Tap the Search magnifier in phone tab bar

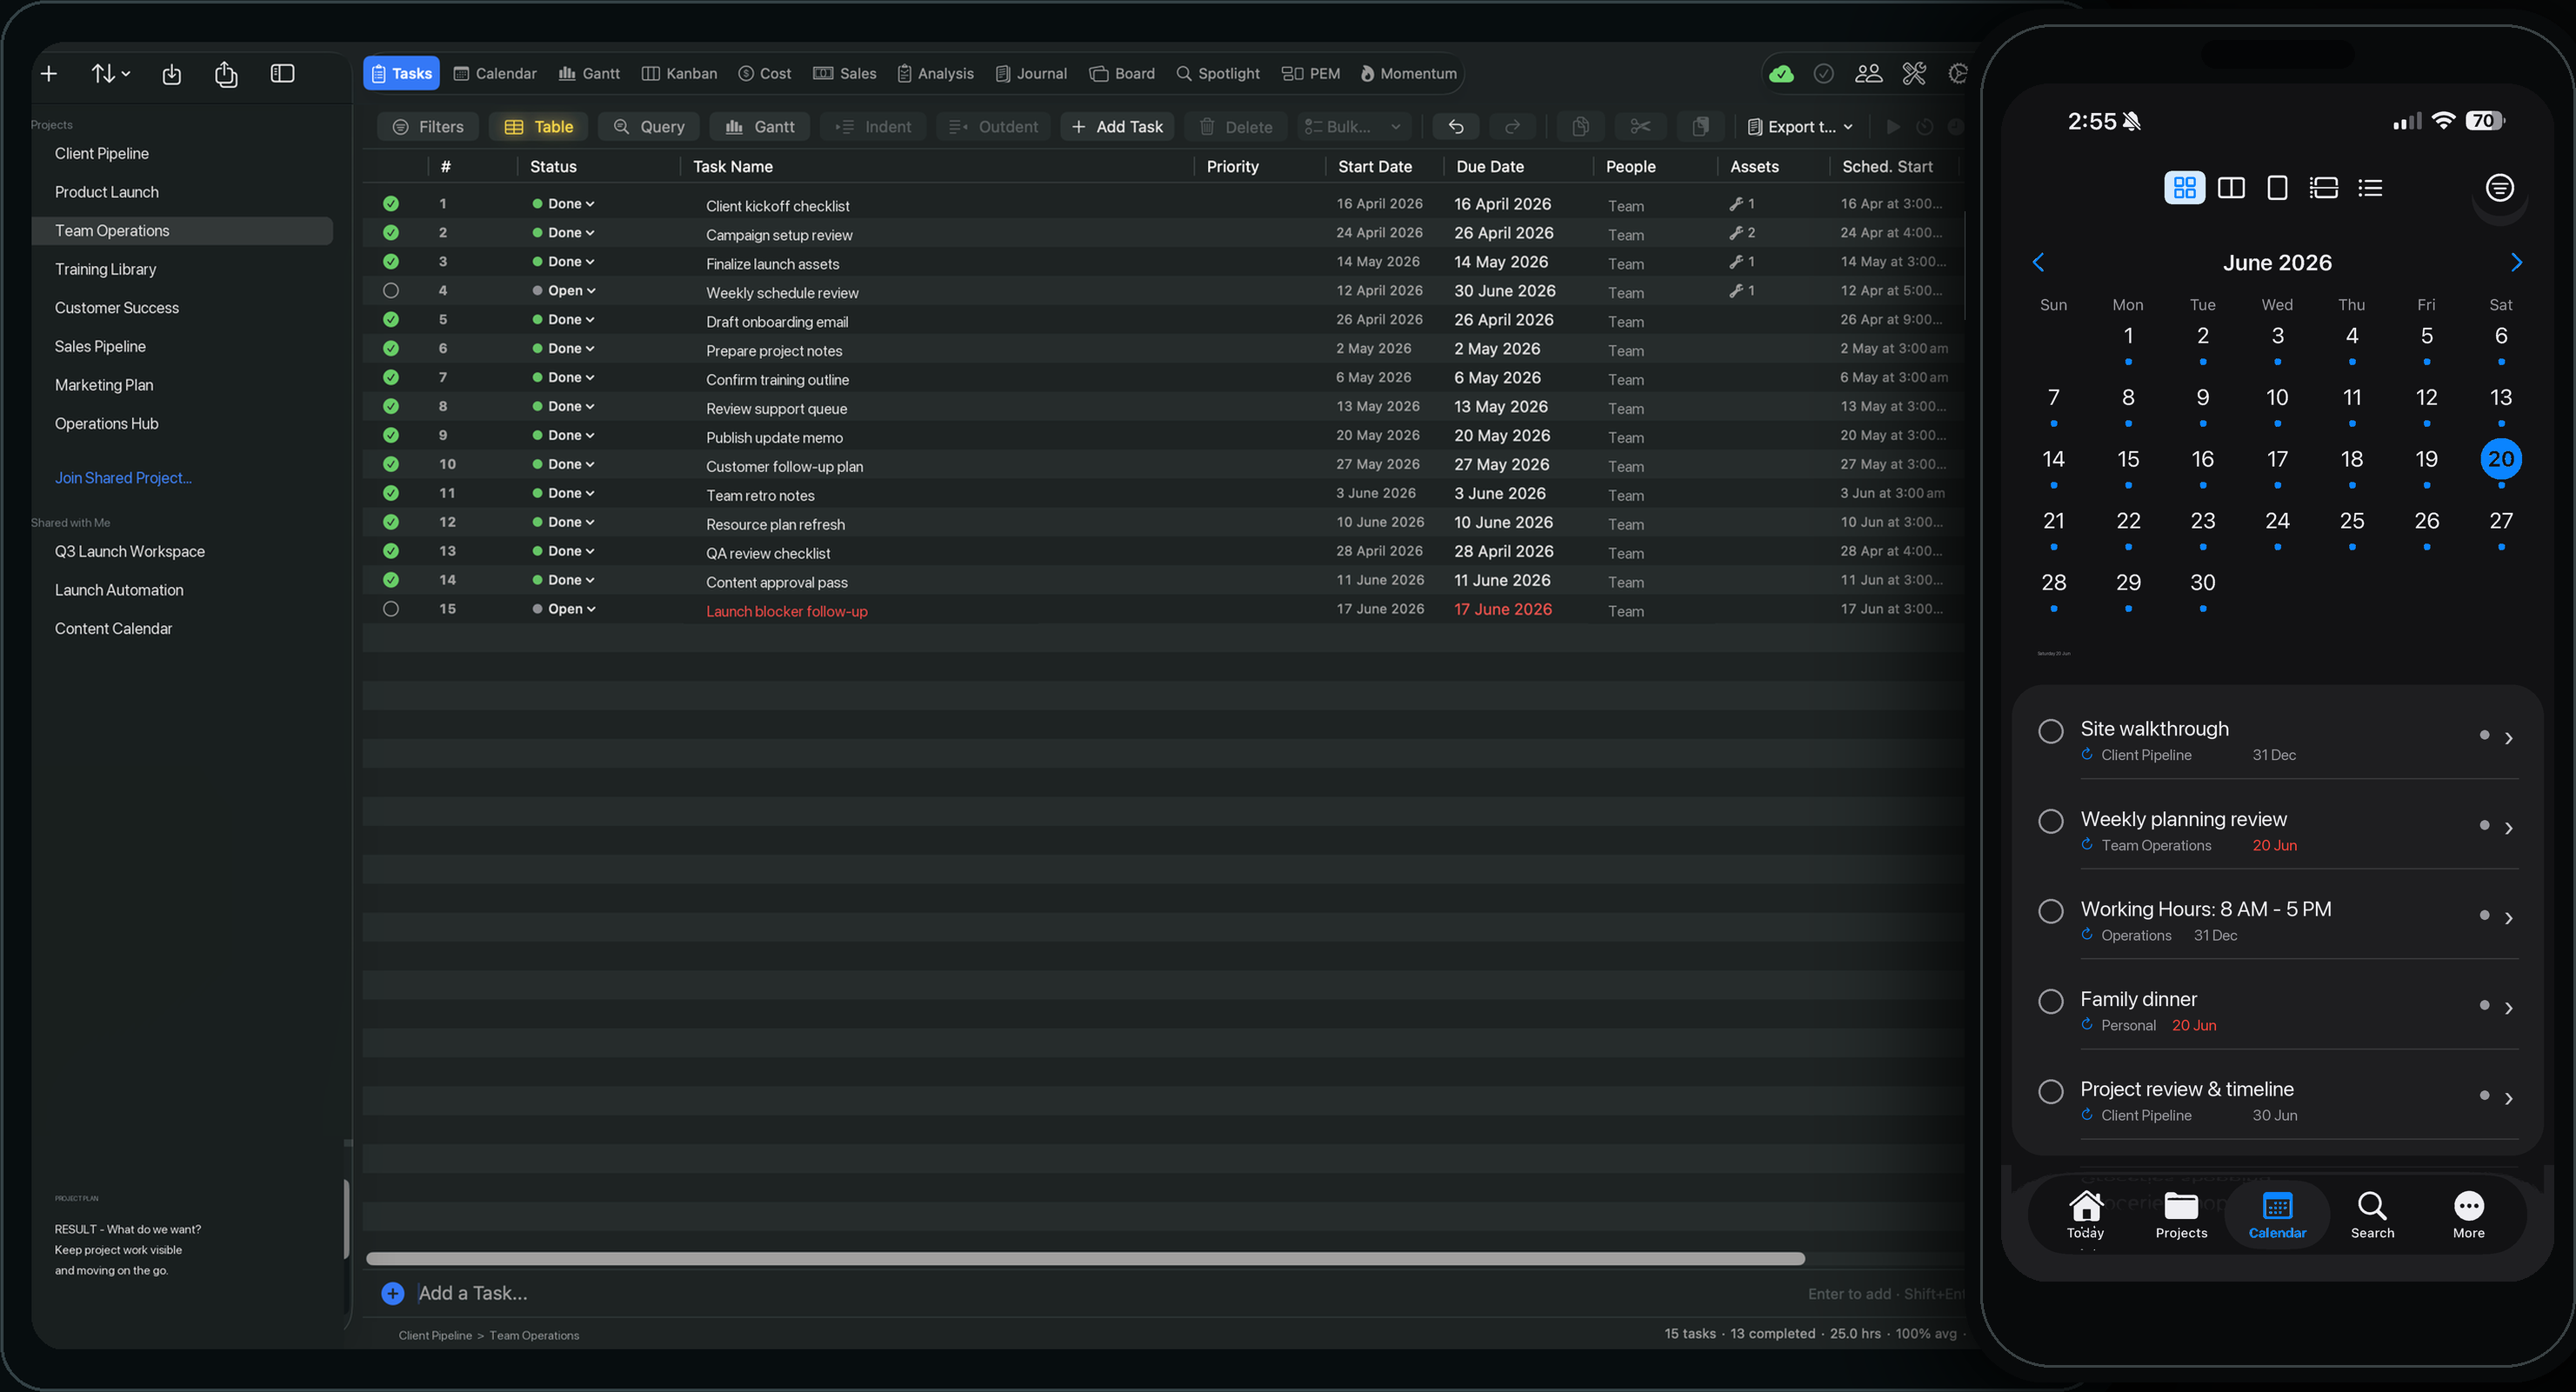coord(2372,1214)
